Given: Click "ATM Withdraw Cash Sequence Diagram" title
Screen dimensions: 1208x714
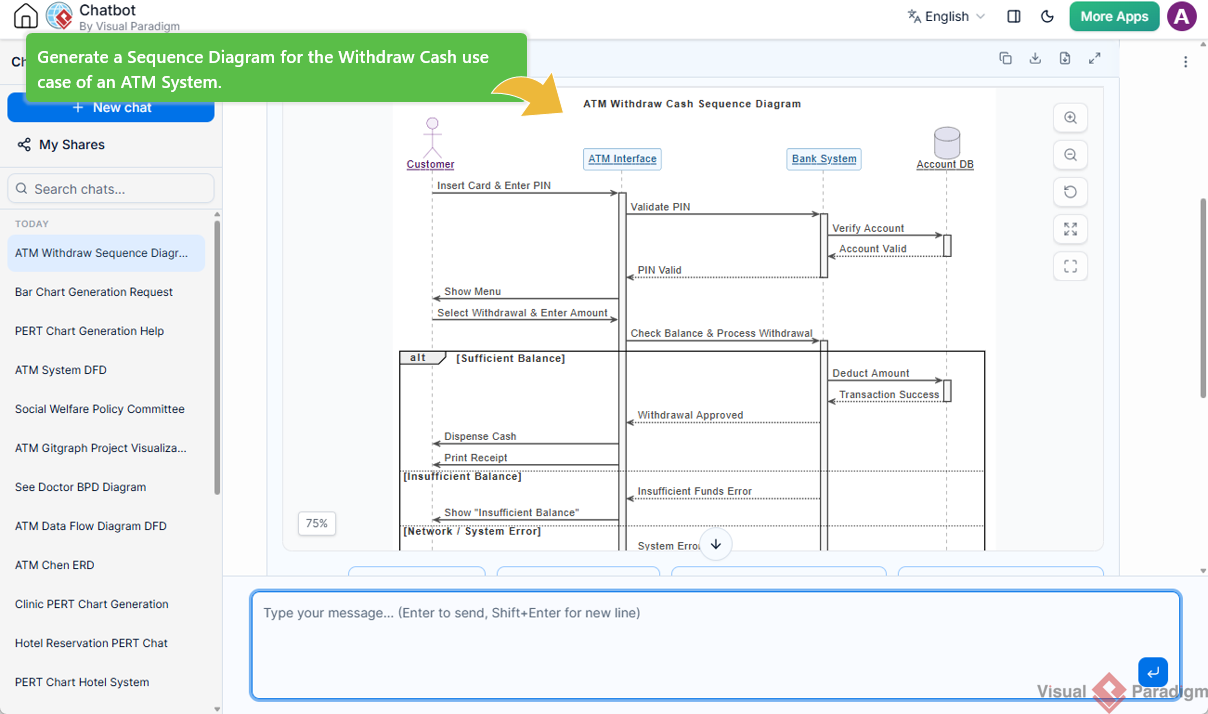Looking at the screenshot, I should [x=692, y=104].
